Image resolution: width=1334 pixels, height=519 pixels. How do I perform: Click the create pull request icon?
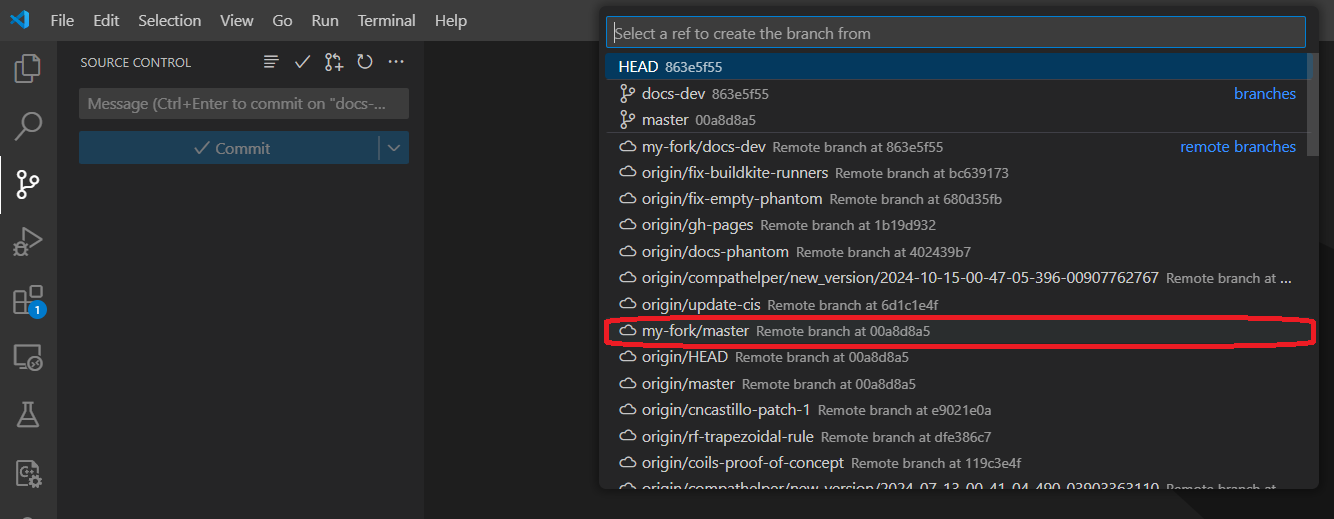pos(333,62)
